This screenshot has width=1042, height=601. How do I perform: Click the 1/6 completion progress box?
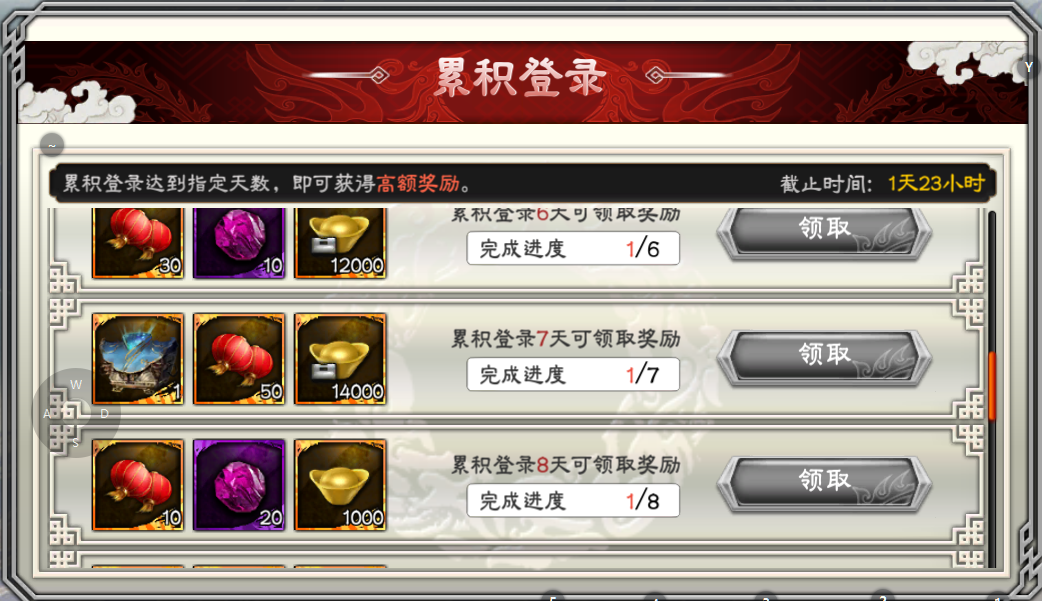[573, 248]
